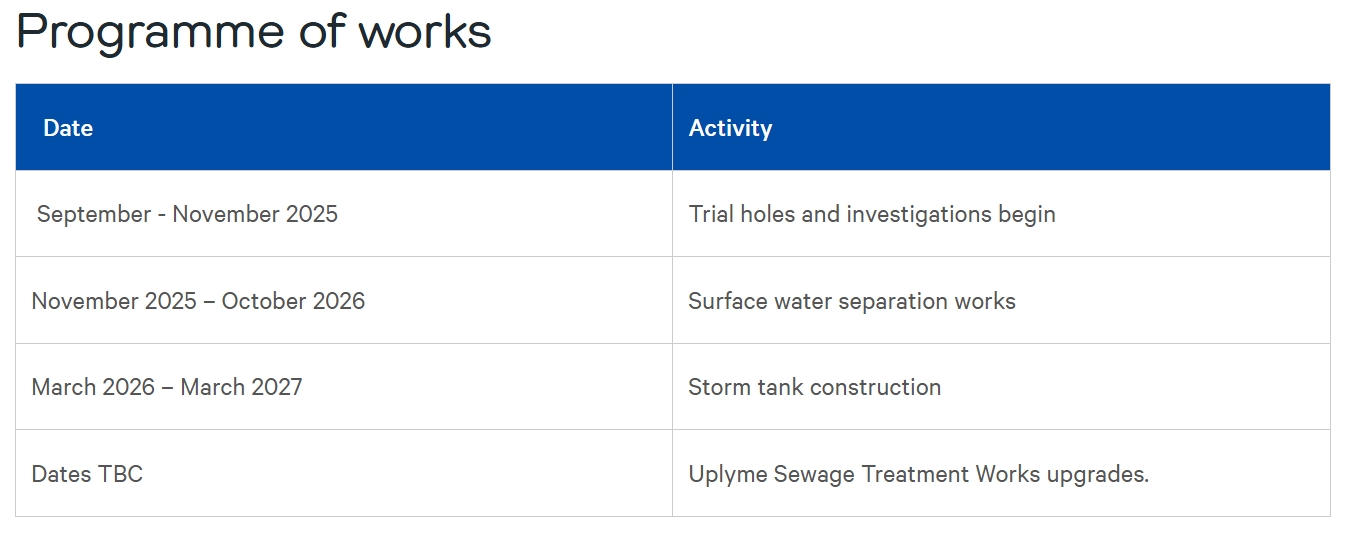The height and width of the screenshot is (534, 1347).
Task: Click the November 2025 – October 2026 cell
Action: coord(344,300)
